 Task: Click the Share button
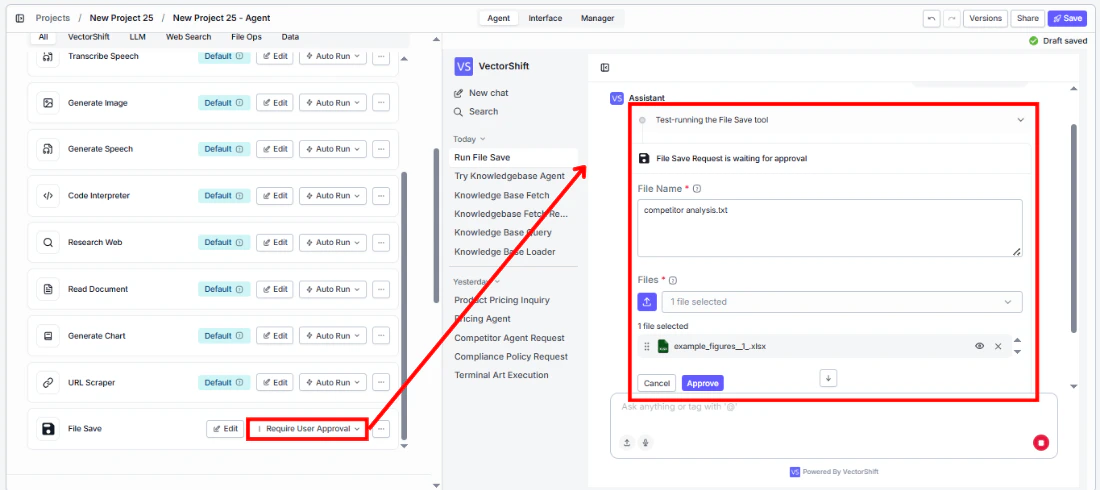(x=1028, y=18)
